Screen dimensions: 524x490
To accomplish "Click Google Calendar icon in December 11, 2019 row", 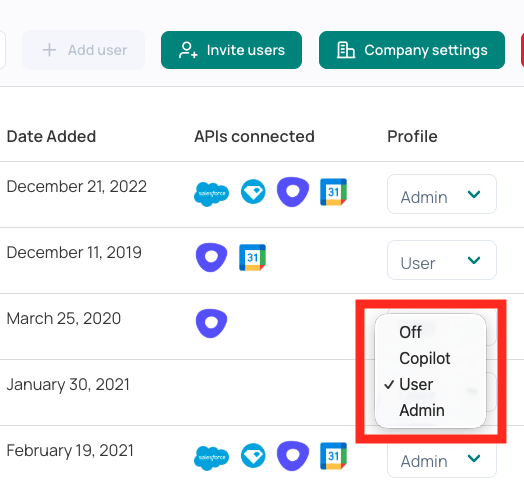I will pyautogui.click(x=252, y=257).
